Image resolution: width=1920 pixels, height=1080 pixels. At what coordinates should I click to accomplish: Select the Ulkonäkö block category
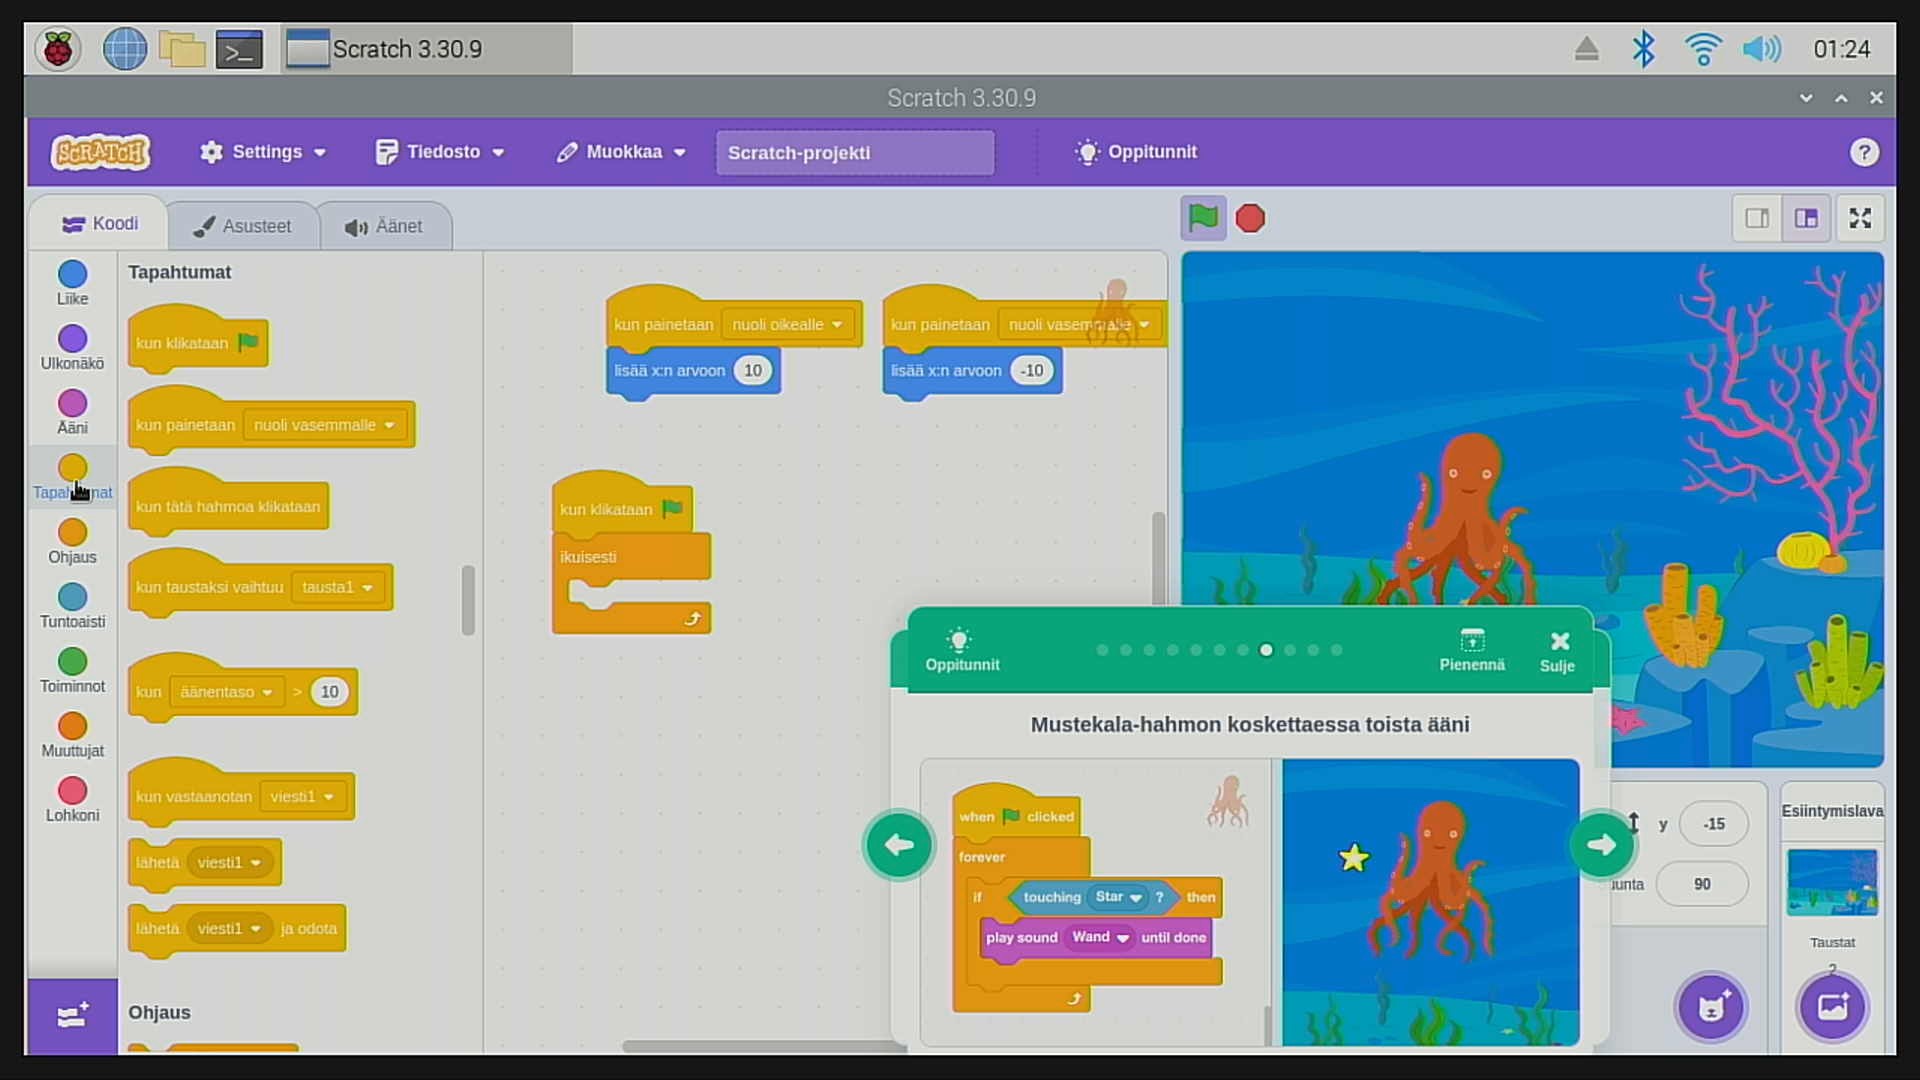[72, 348]
